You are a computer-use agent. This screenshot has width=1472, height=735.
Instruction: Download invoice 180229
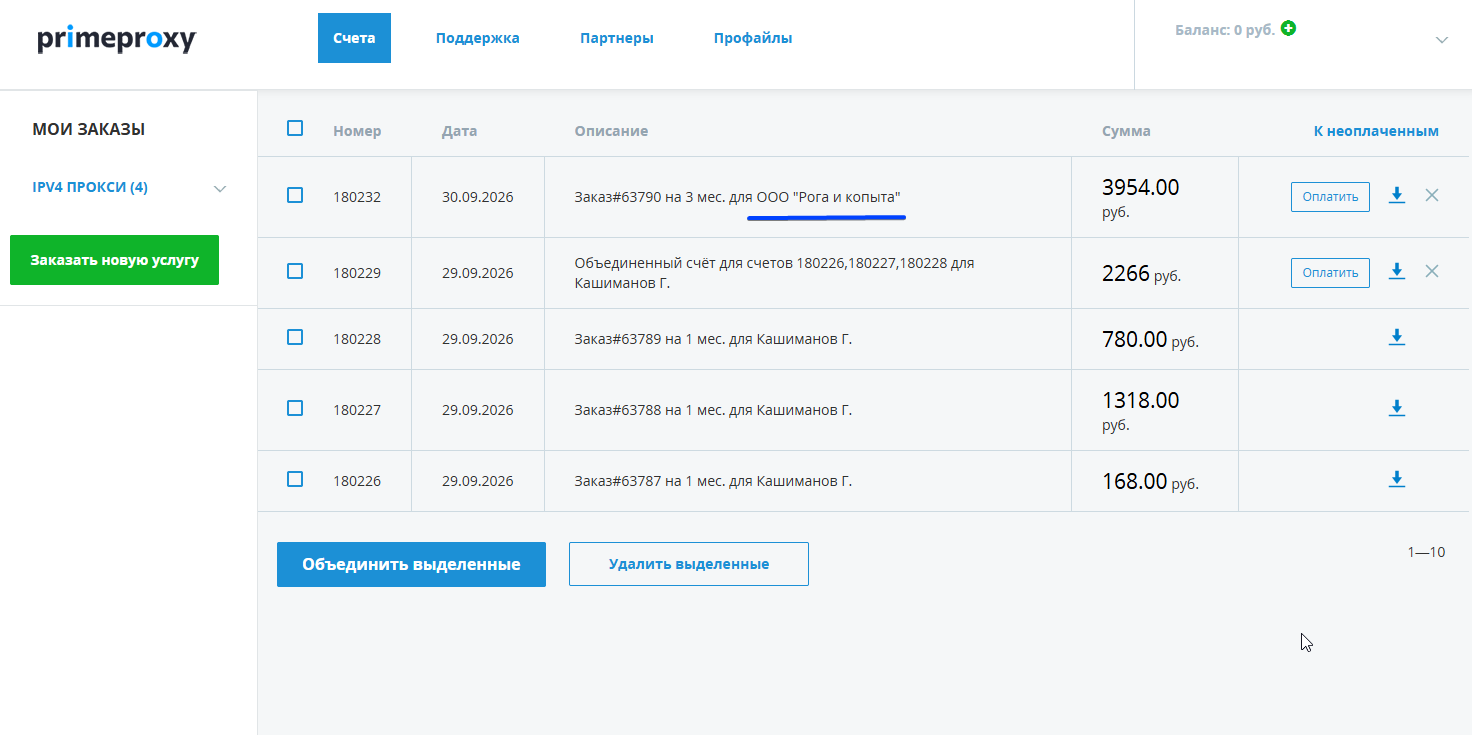pos(1397,271)
